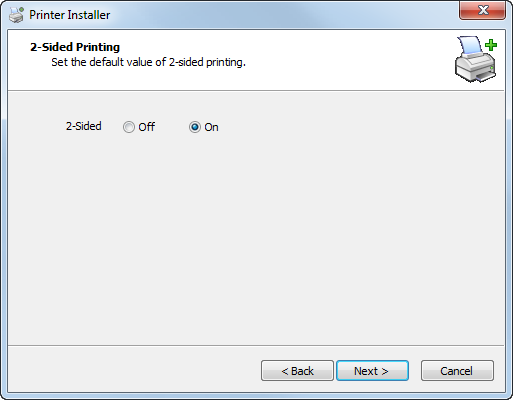The image size is (513, 400).
Task: Click the empty footer area left of Back
Action: pyautogui.click(x=133, y=370)
